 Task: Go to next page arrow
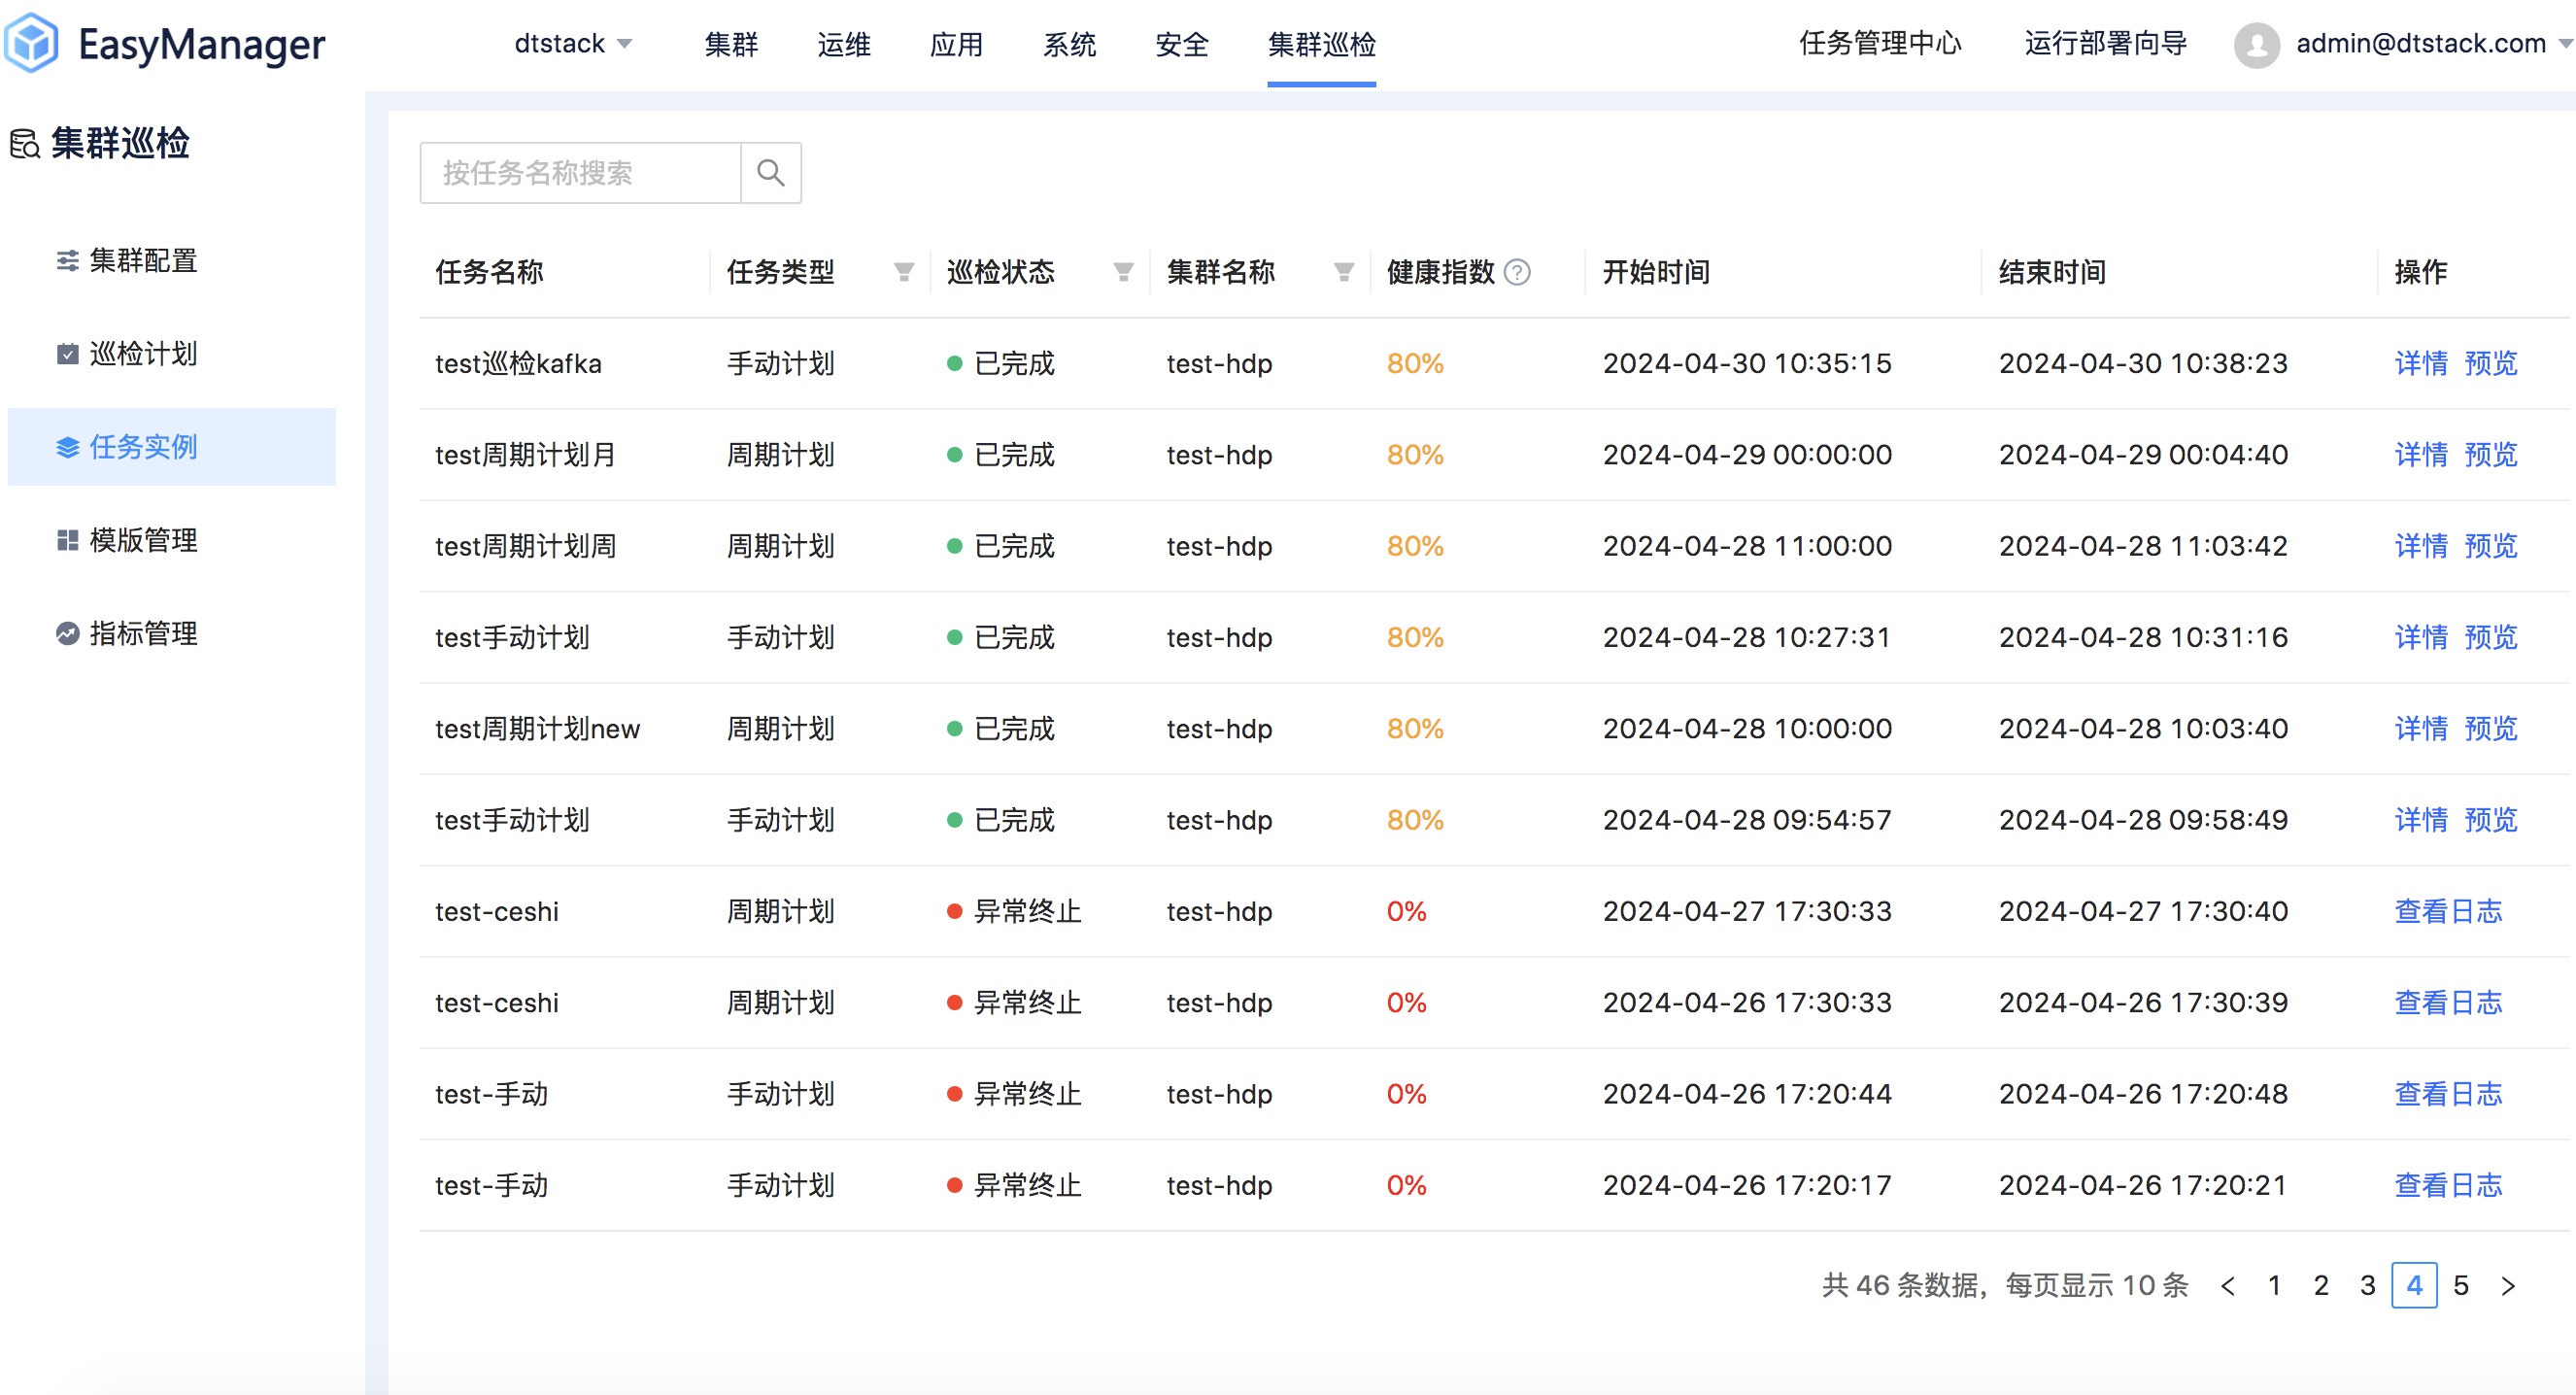[x=2507, y=1285]
